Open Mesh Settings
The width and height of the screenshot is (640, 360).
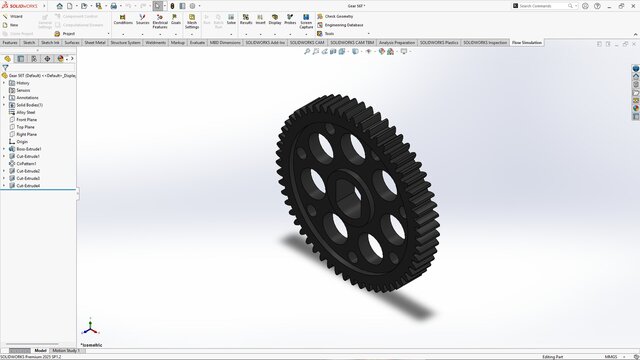(191, 21)
